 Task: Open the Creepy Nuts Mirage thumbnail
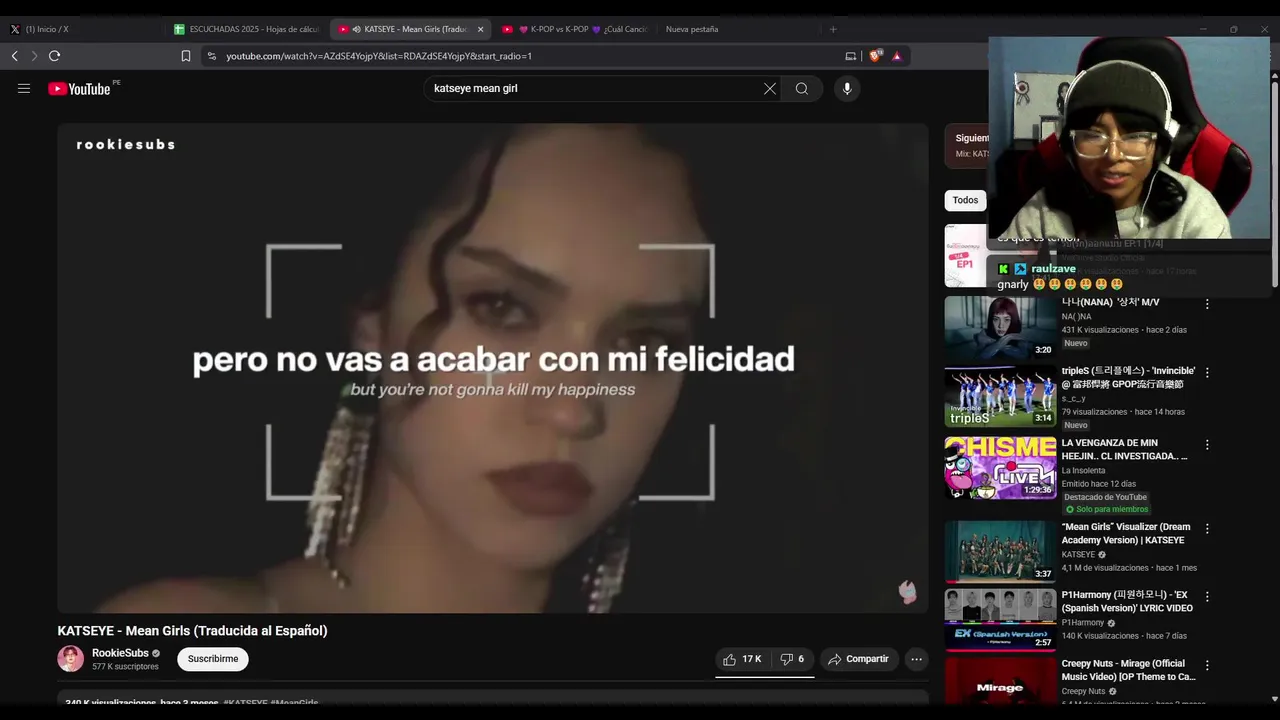[1000, 680]
